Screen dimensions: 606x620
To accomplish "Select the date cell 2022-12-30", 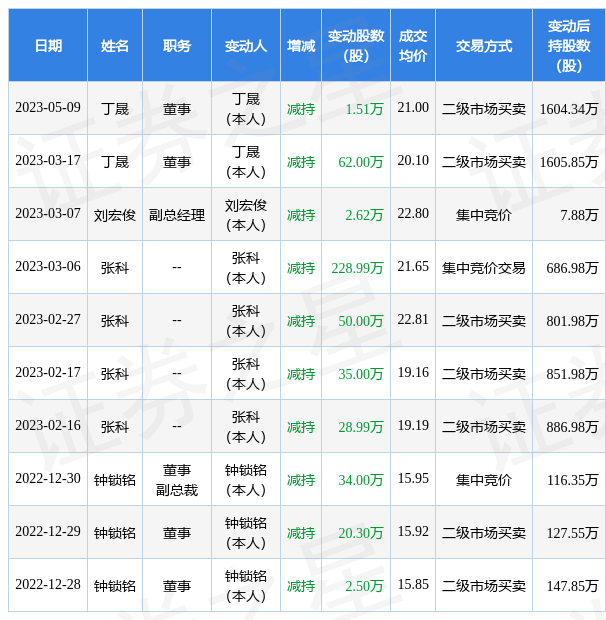I will (48, 478).
